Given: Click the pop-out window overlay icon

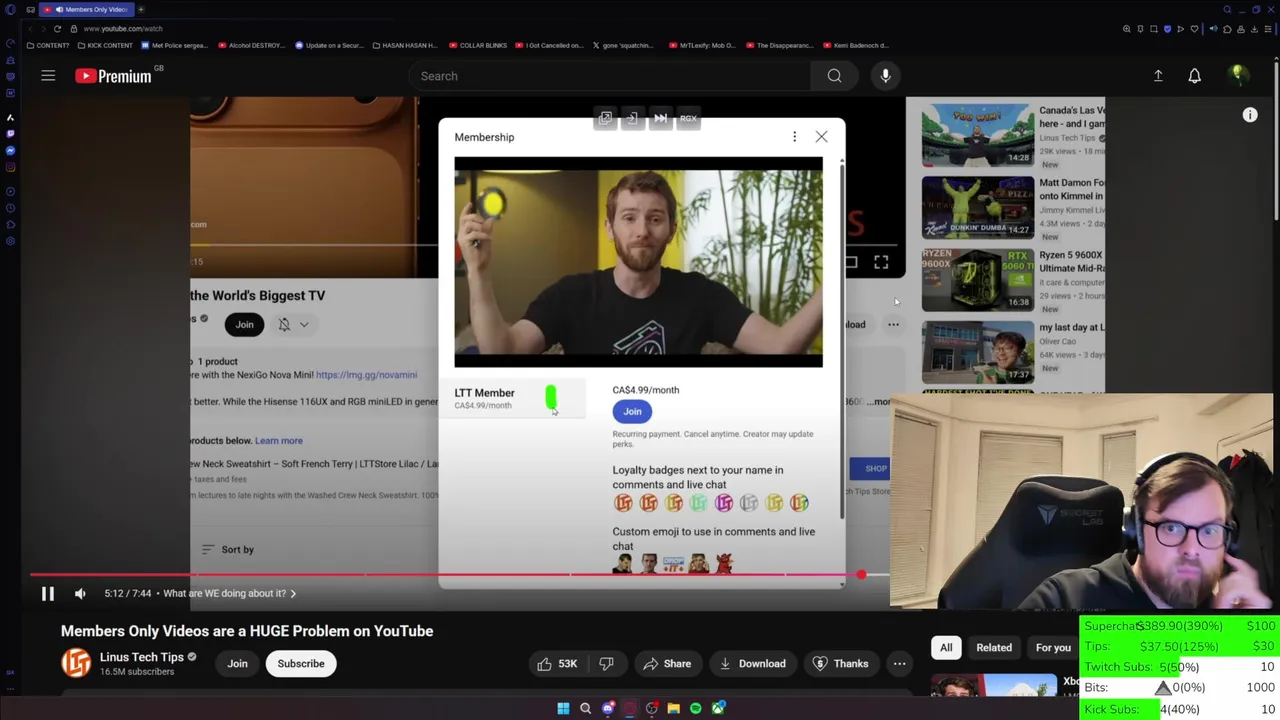Looking at the screenshot, I should (605, 119).
